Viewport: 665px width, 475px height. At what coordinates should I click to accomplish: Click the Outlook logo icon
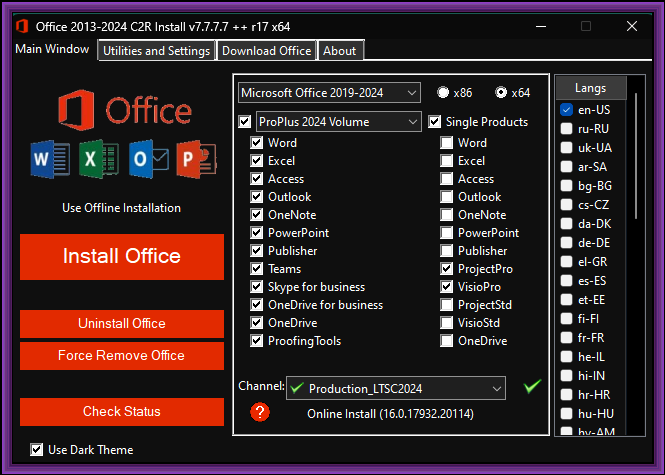[148, 159]
